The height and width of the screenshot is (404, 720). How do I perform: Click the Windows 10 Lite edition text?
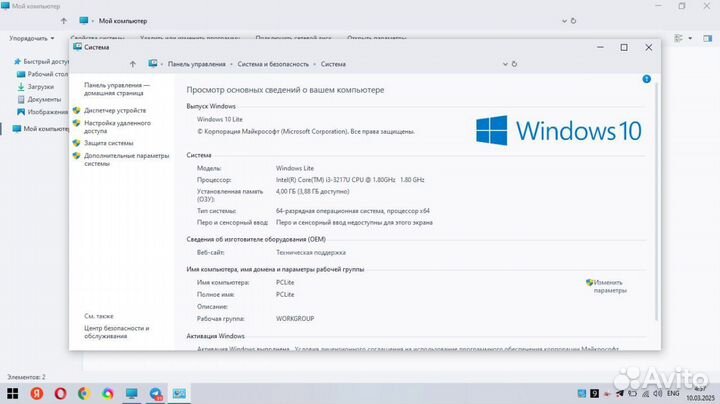coord(219,119)
